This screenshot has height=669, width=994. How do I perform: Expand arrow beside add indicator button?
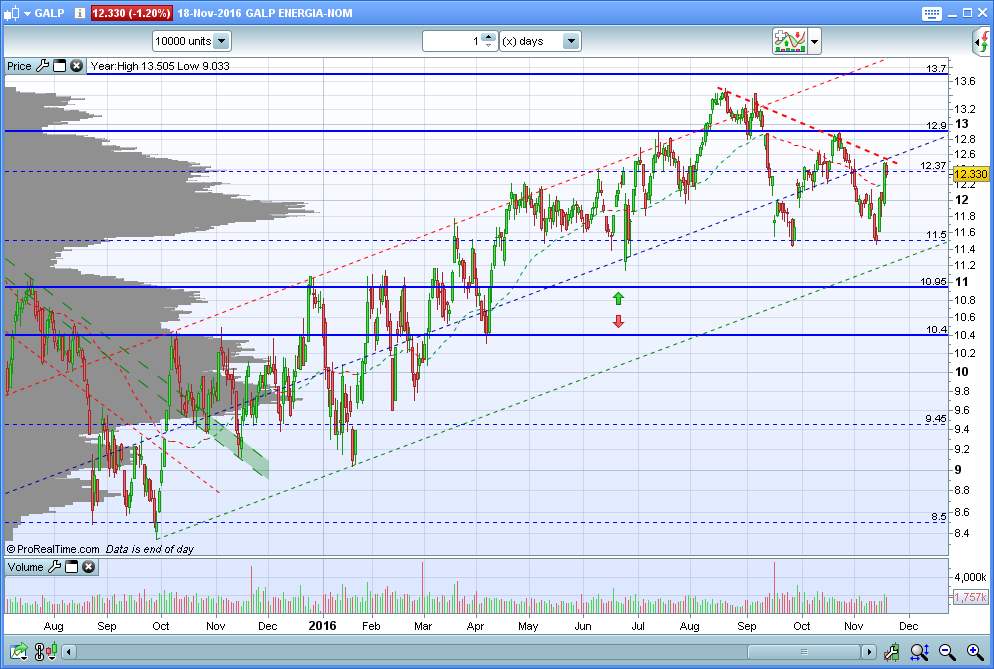(x=815, y=42)
